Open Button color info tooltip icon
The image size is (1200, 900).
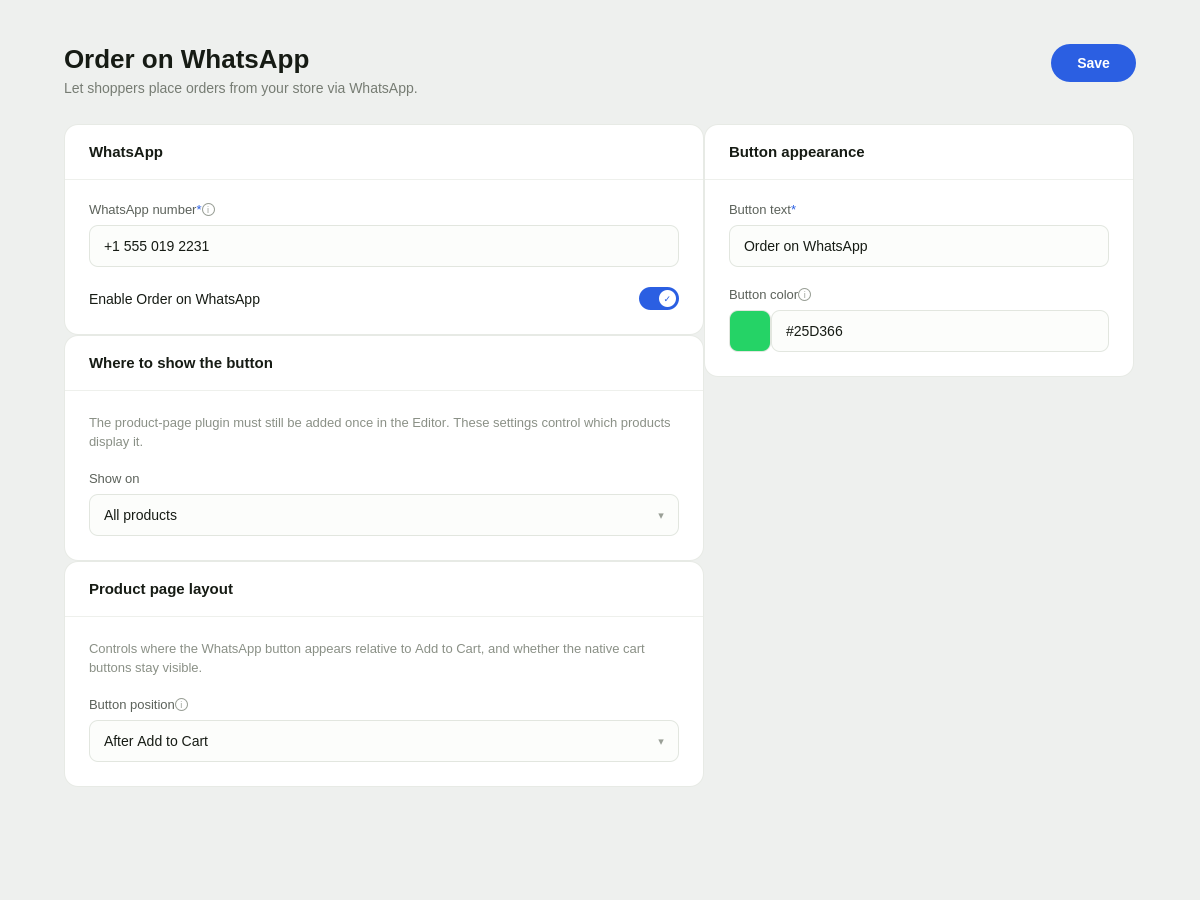point(804,295)
